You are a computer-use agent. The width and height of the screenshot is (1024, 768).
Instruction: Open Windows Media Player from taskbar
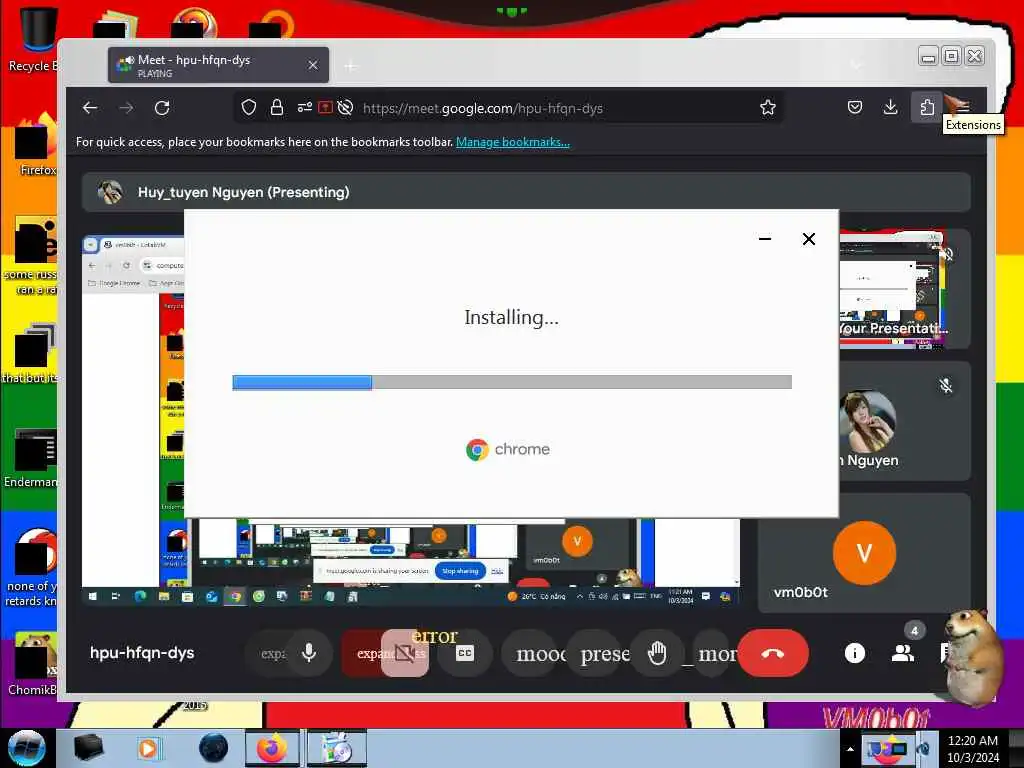(149, 748)
